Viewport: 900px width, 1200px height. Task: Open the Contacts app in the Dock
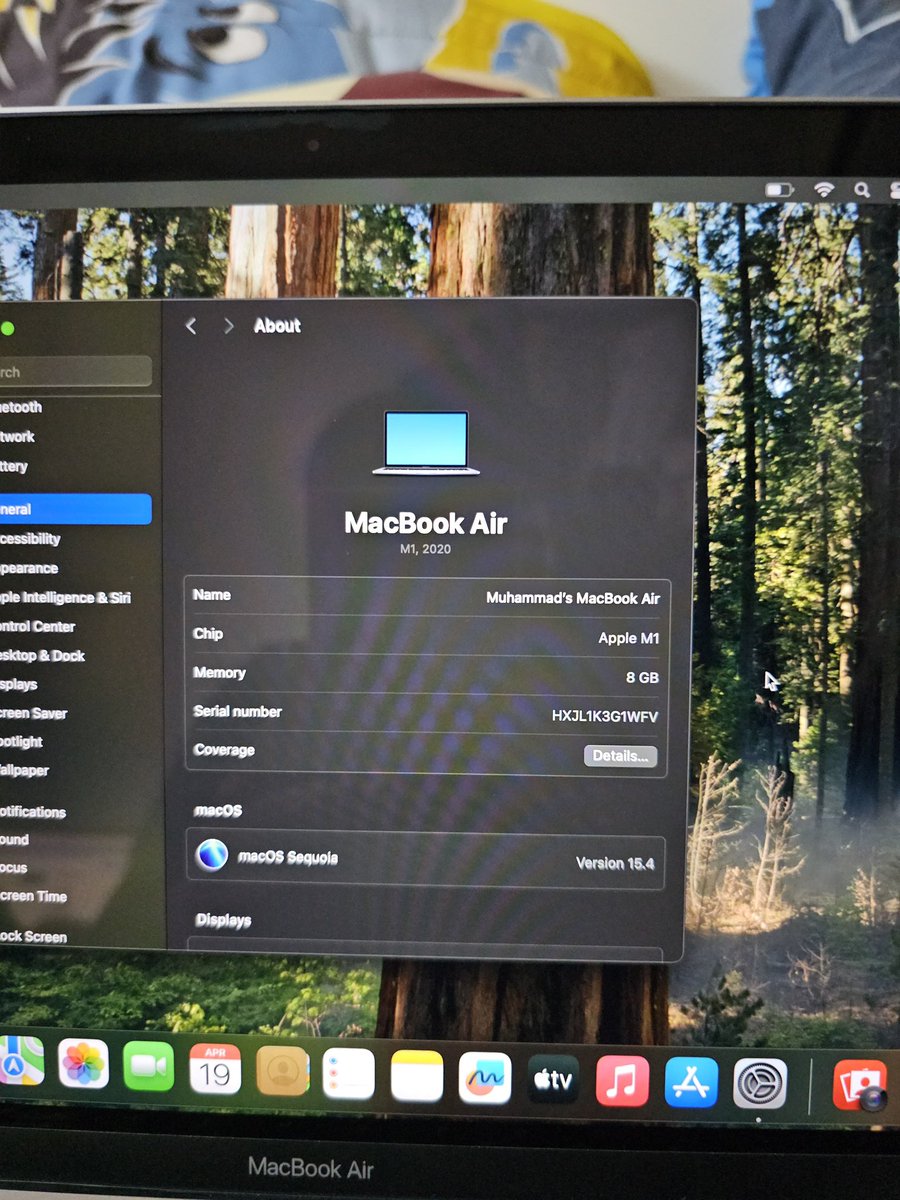coord(282,1071)
